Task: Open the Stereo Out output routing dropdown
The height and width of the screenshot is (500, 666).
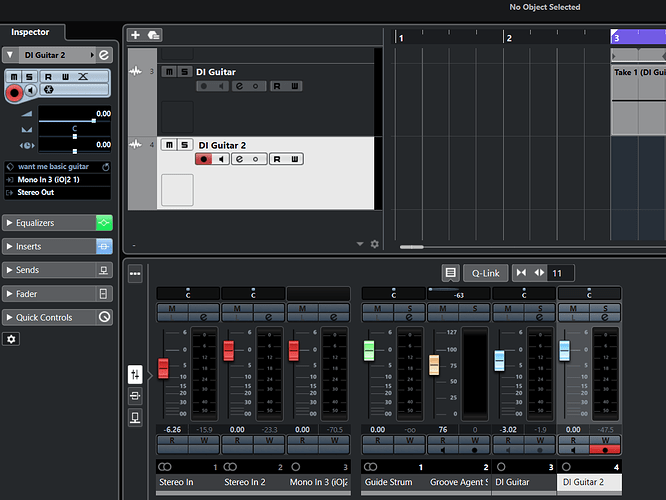Action: tap(58, 192)
